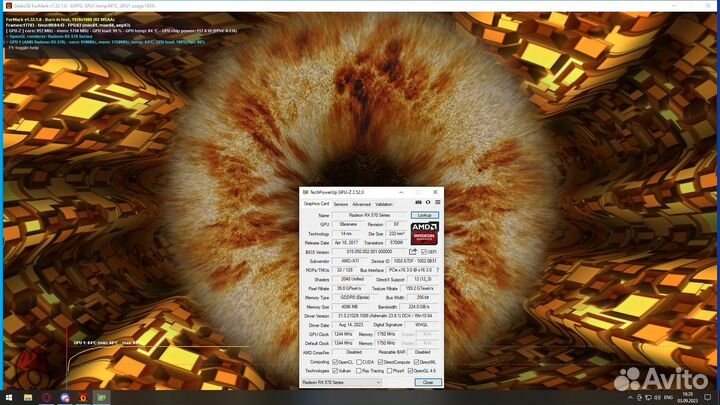Click the ROPs/TMUs 32 / 128 value

pyautogui.click(x=345, y=270)
